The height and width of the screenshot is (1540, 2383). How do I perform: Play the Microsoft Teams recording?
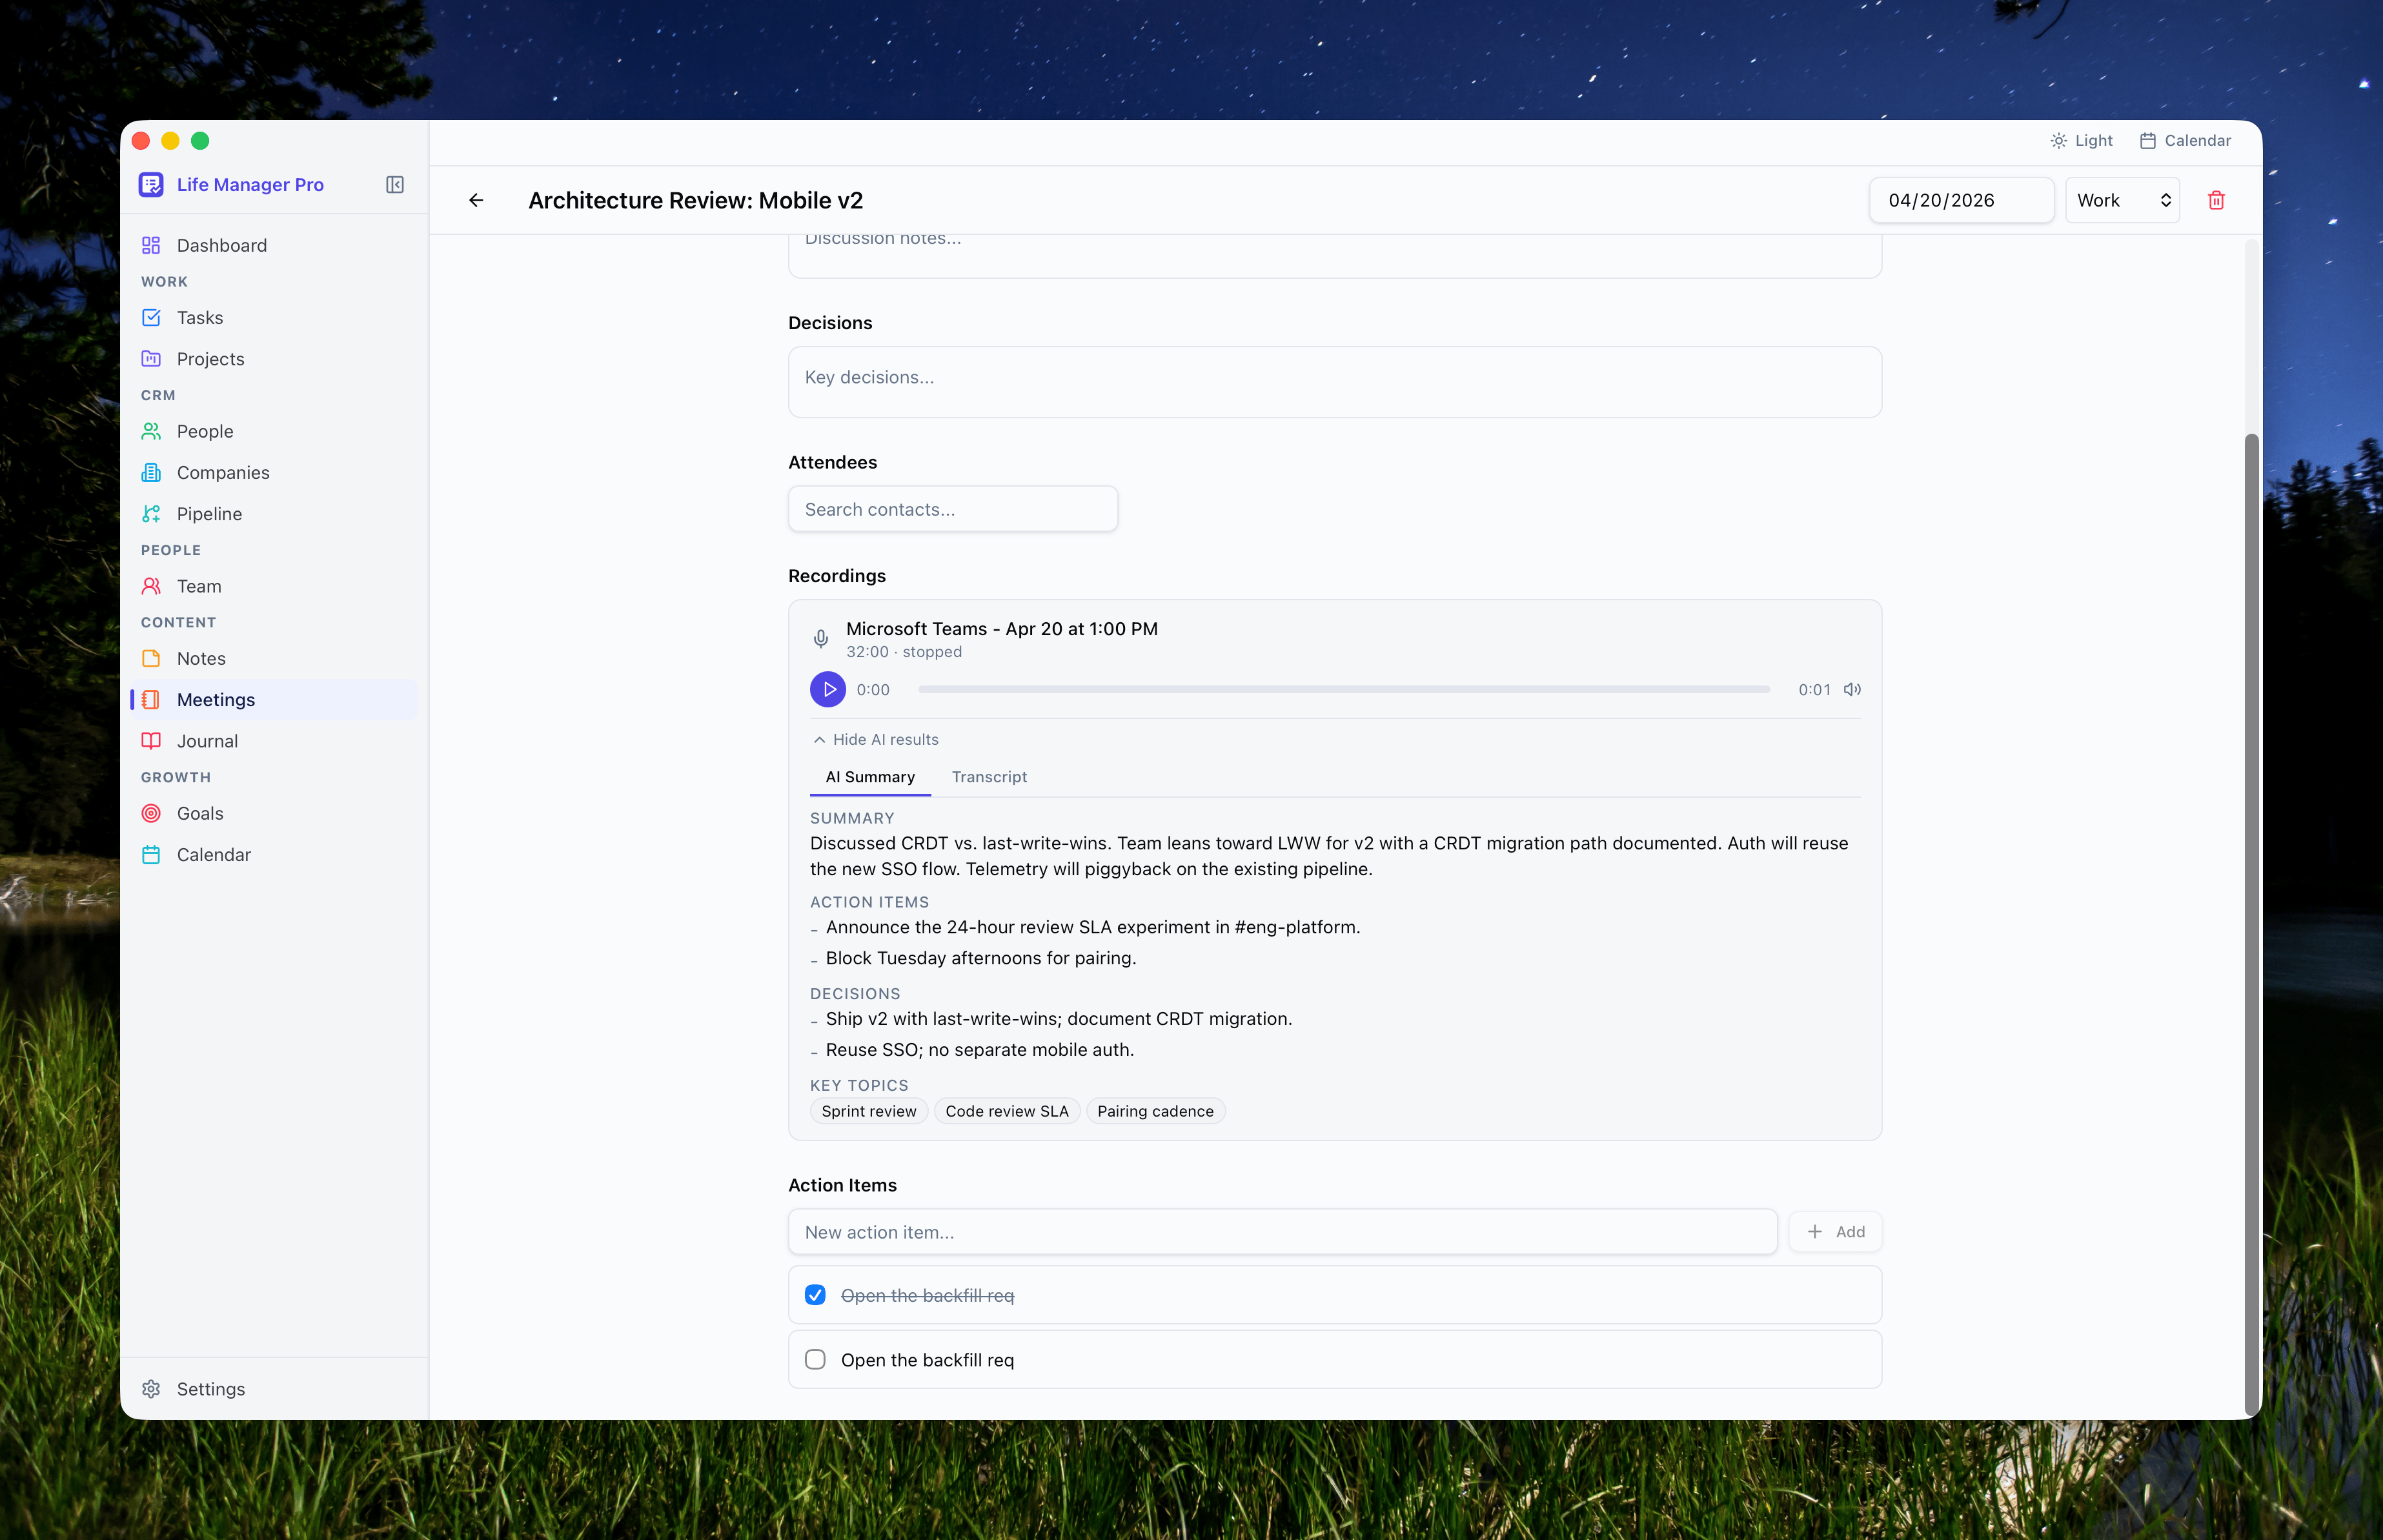828,689
